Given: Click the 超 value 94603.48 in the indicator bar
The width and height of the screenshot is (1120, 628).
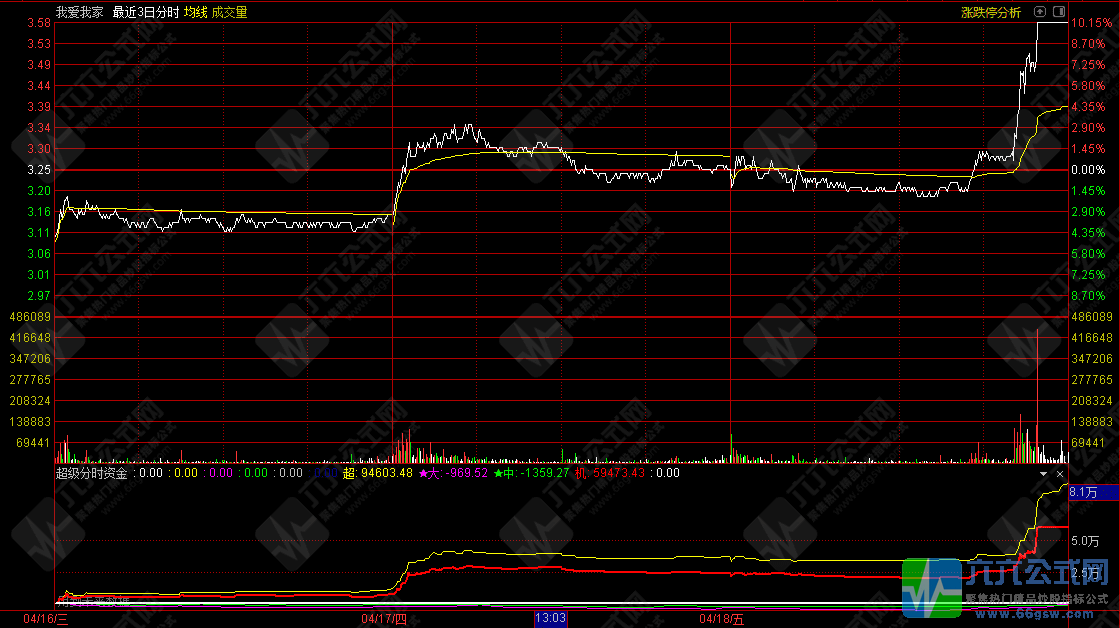Looking at the screenshot, I should point(377,473).
